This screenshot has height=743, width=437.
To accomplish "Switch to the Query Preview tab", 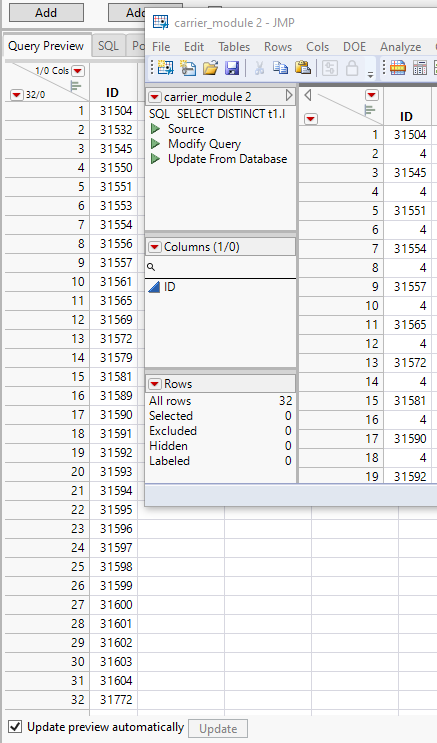I will tap(46, 46).
